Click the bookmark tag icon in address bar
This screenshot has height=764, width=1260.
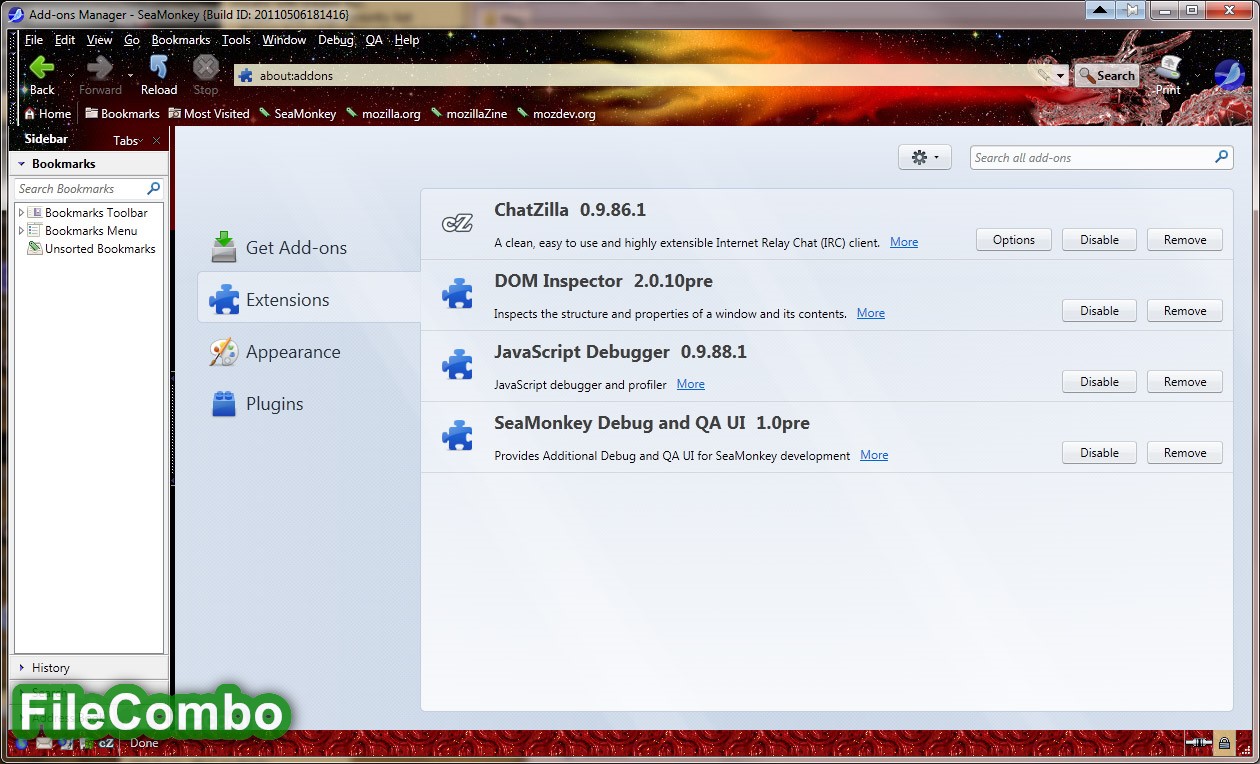(1045, 75)
